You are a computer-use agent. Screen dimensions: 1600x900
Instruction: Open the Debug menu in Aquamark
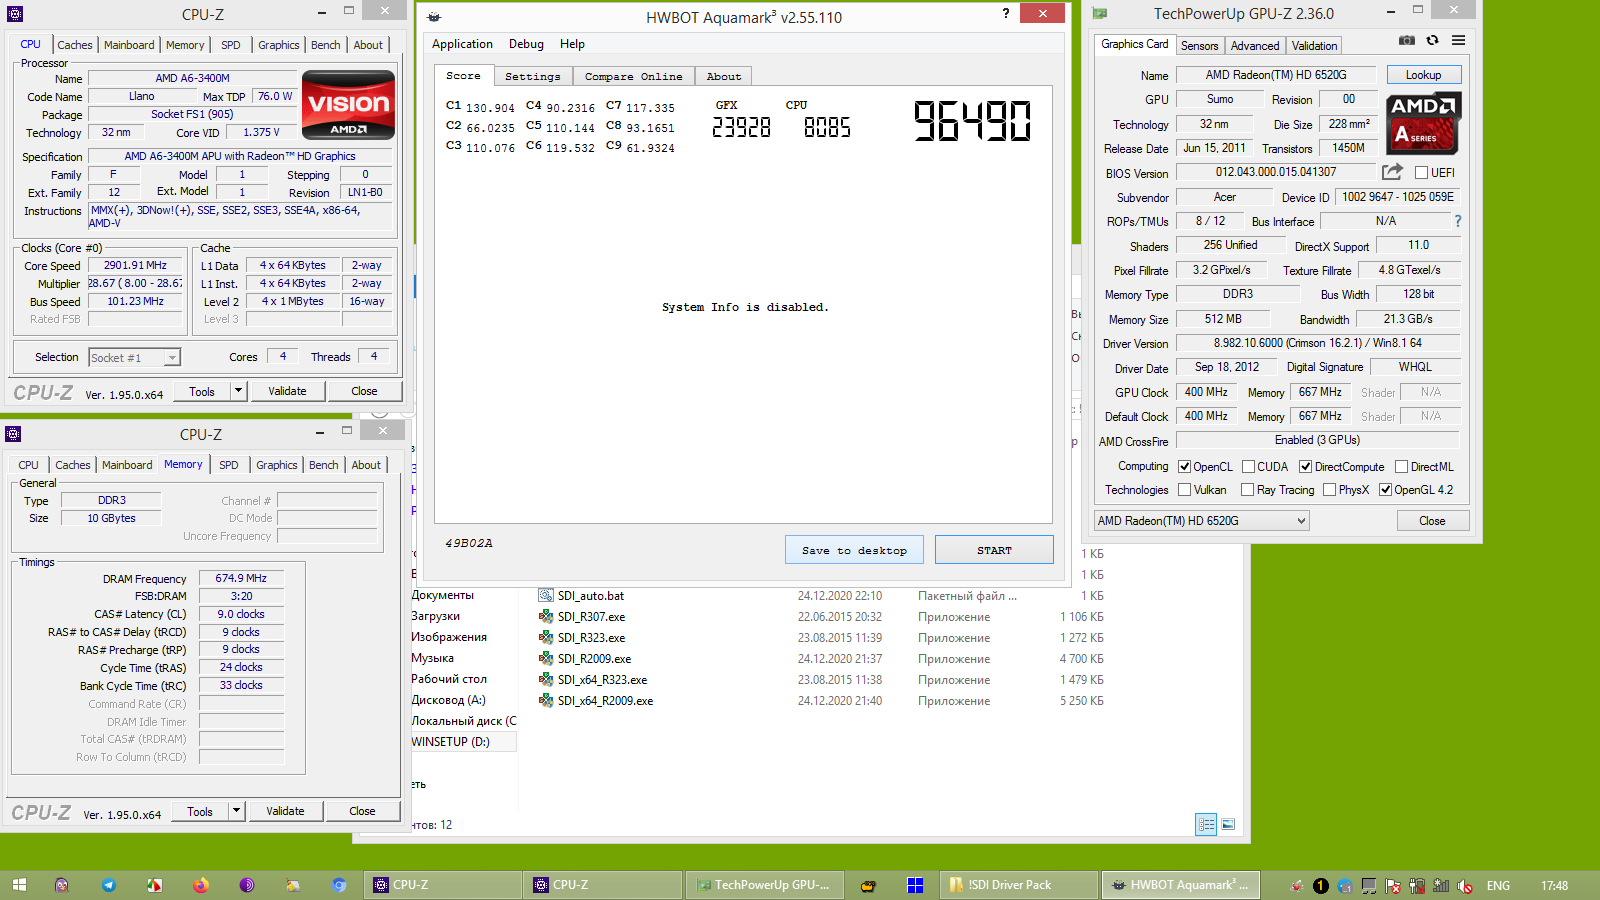click(x=526, y=44)
